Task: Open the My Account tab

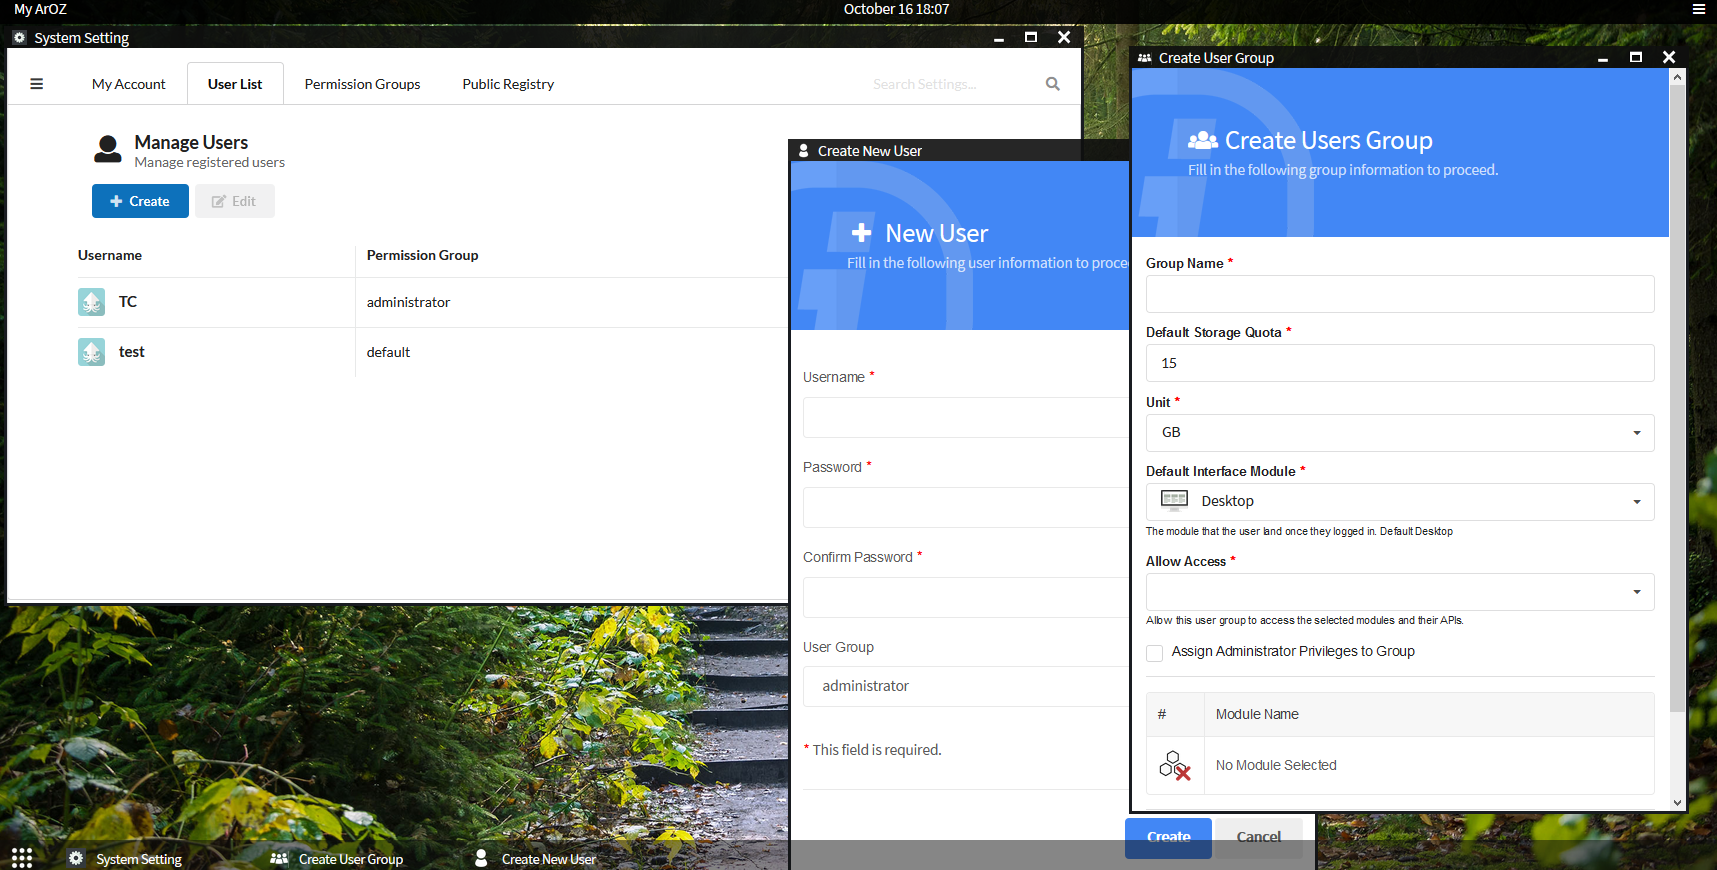Action: click(x=129, y=84)
